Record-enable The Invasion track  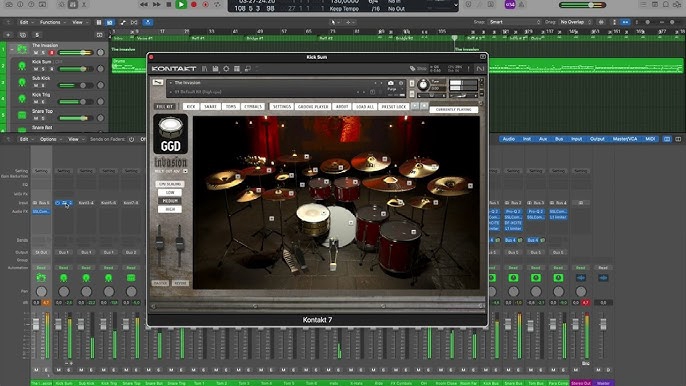click(x=52, y=53)
